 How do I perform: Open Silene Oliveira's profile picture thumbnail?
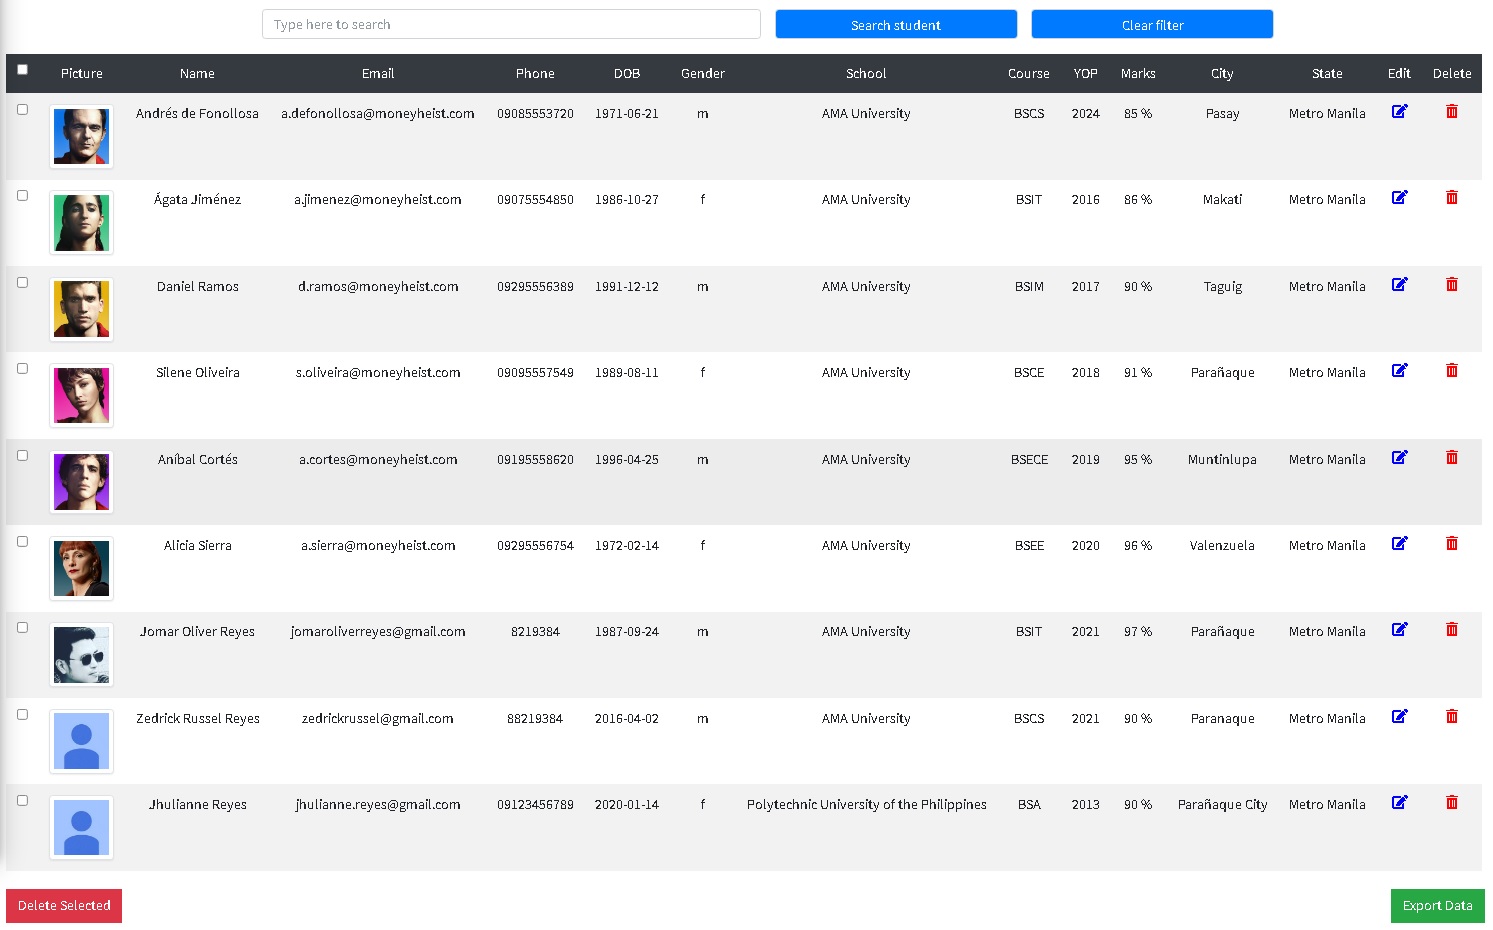click(x=81, y=396)
